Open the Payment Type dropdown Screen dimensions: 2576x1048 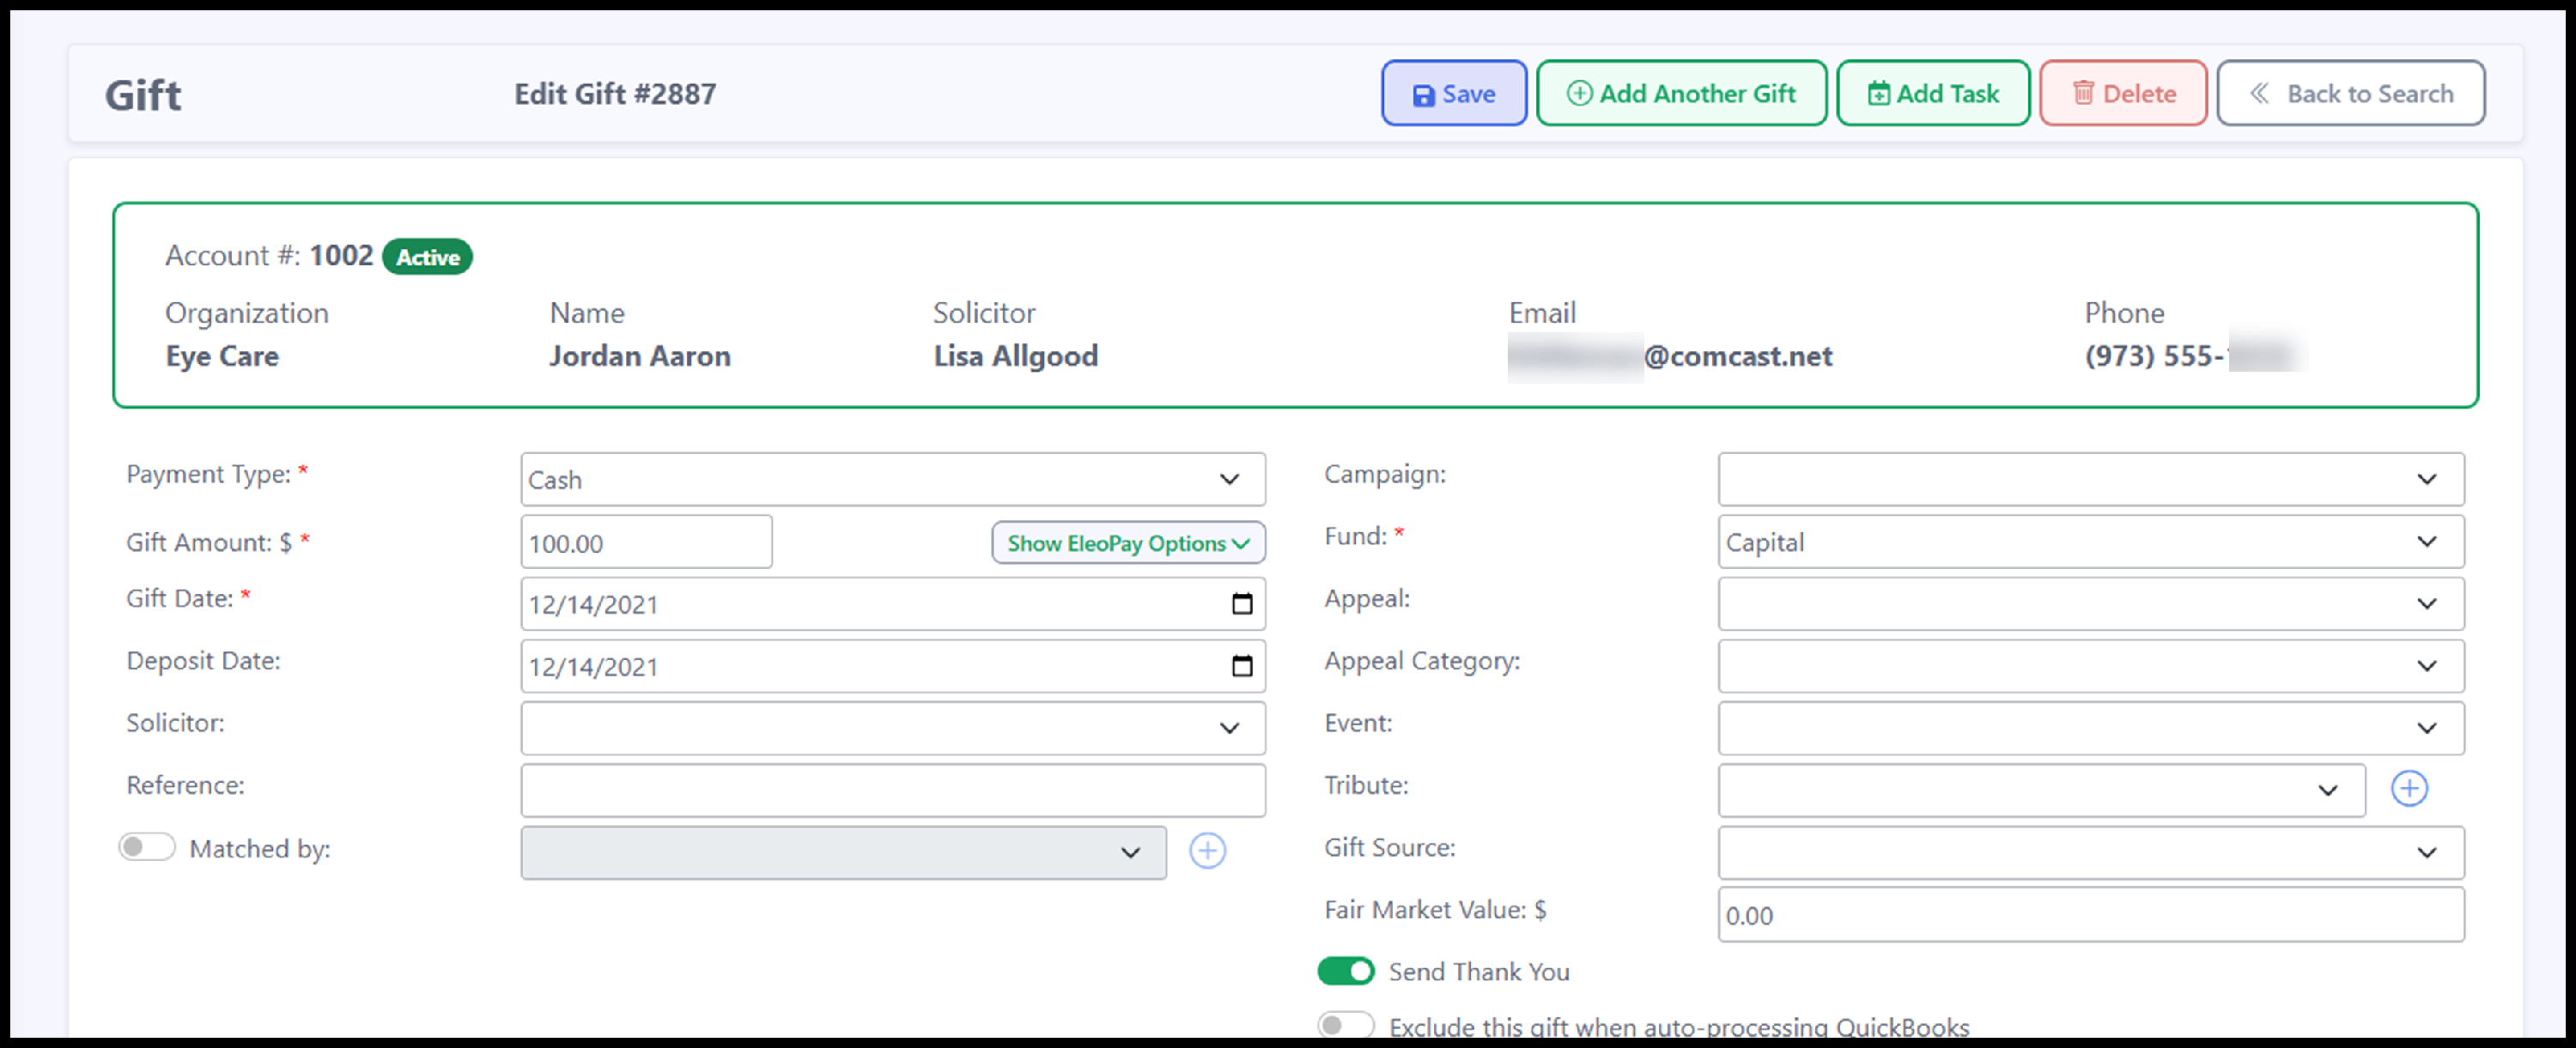(892, 480)
